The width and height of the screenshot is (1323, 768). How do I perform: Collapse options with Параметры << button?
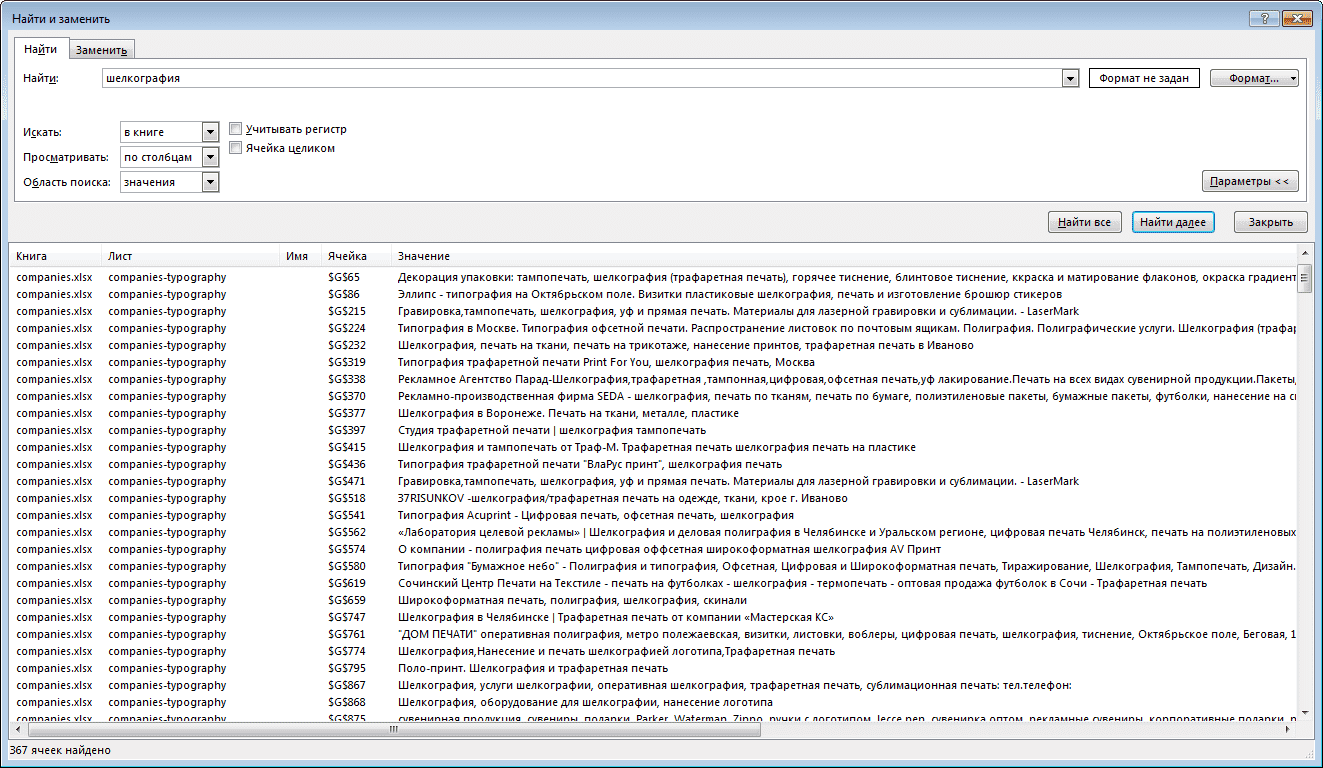tap(1250, 181)
